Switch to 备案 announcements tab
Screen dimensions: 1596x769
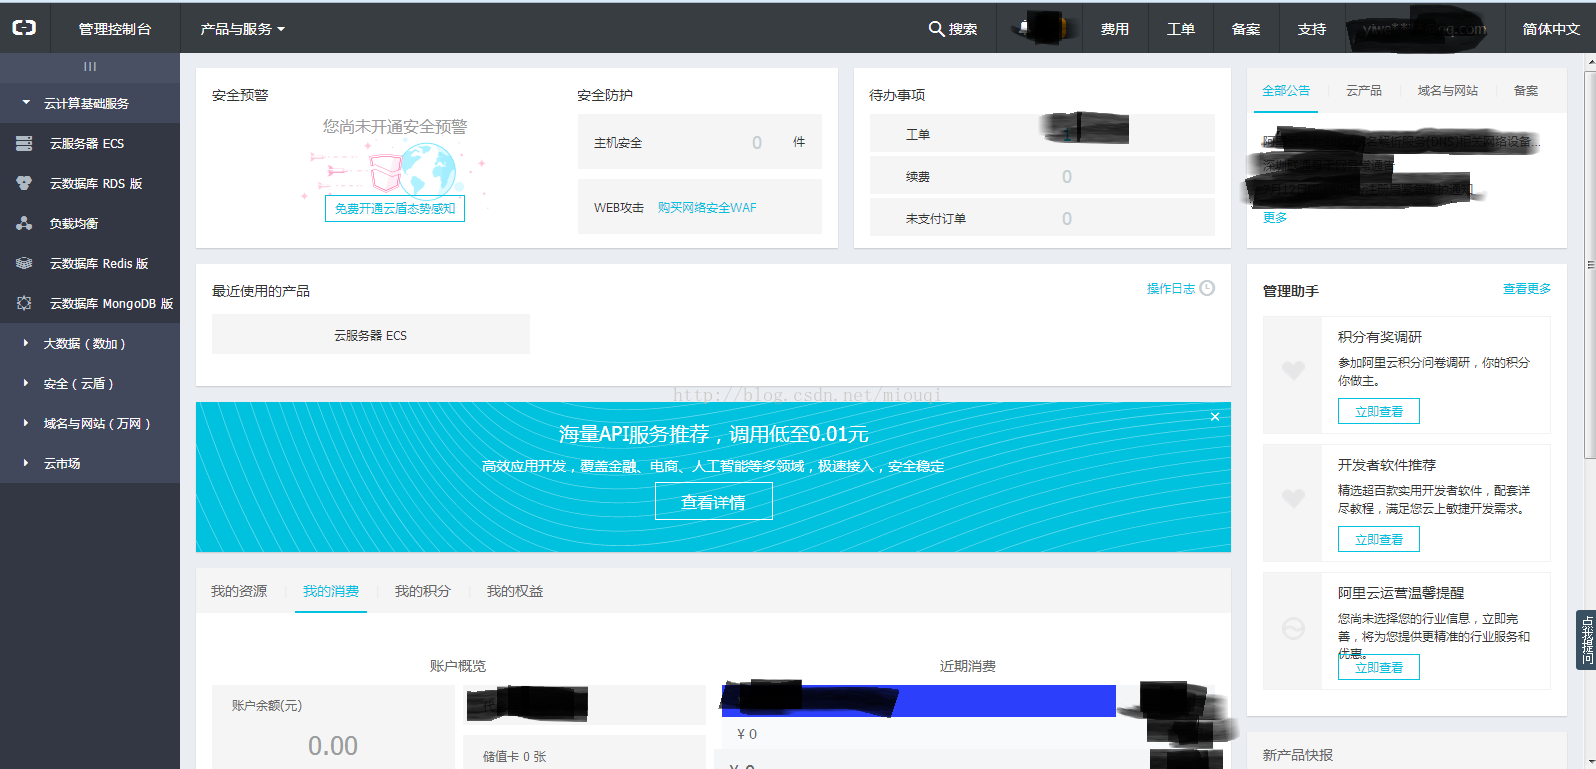tap(1526, 90)
